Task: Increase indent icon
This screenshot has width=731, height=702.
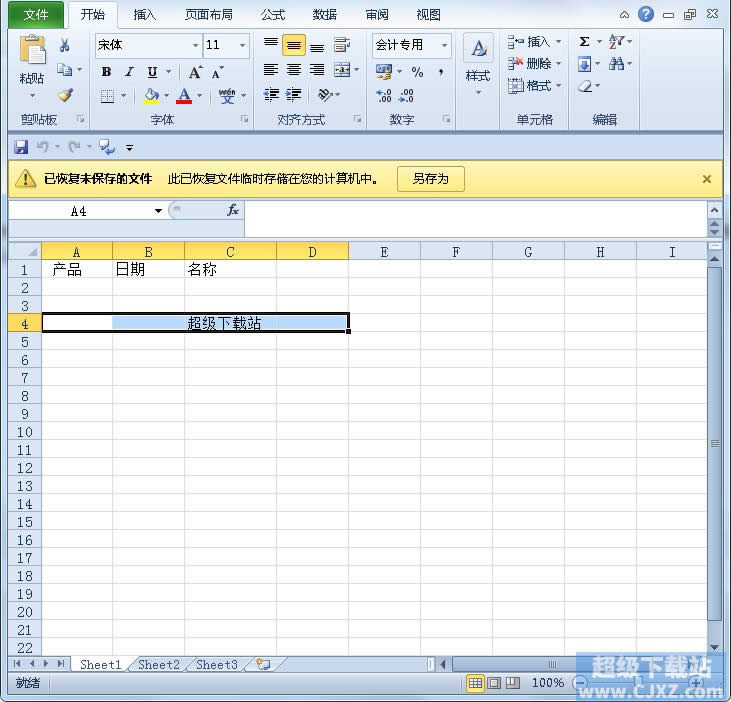Action: [294, 95]
